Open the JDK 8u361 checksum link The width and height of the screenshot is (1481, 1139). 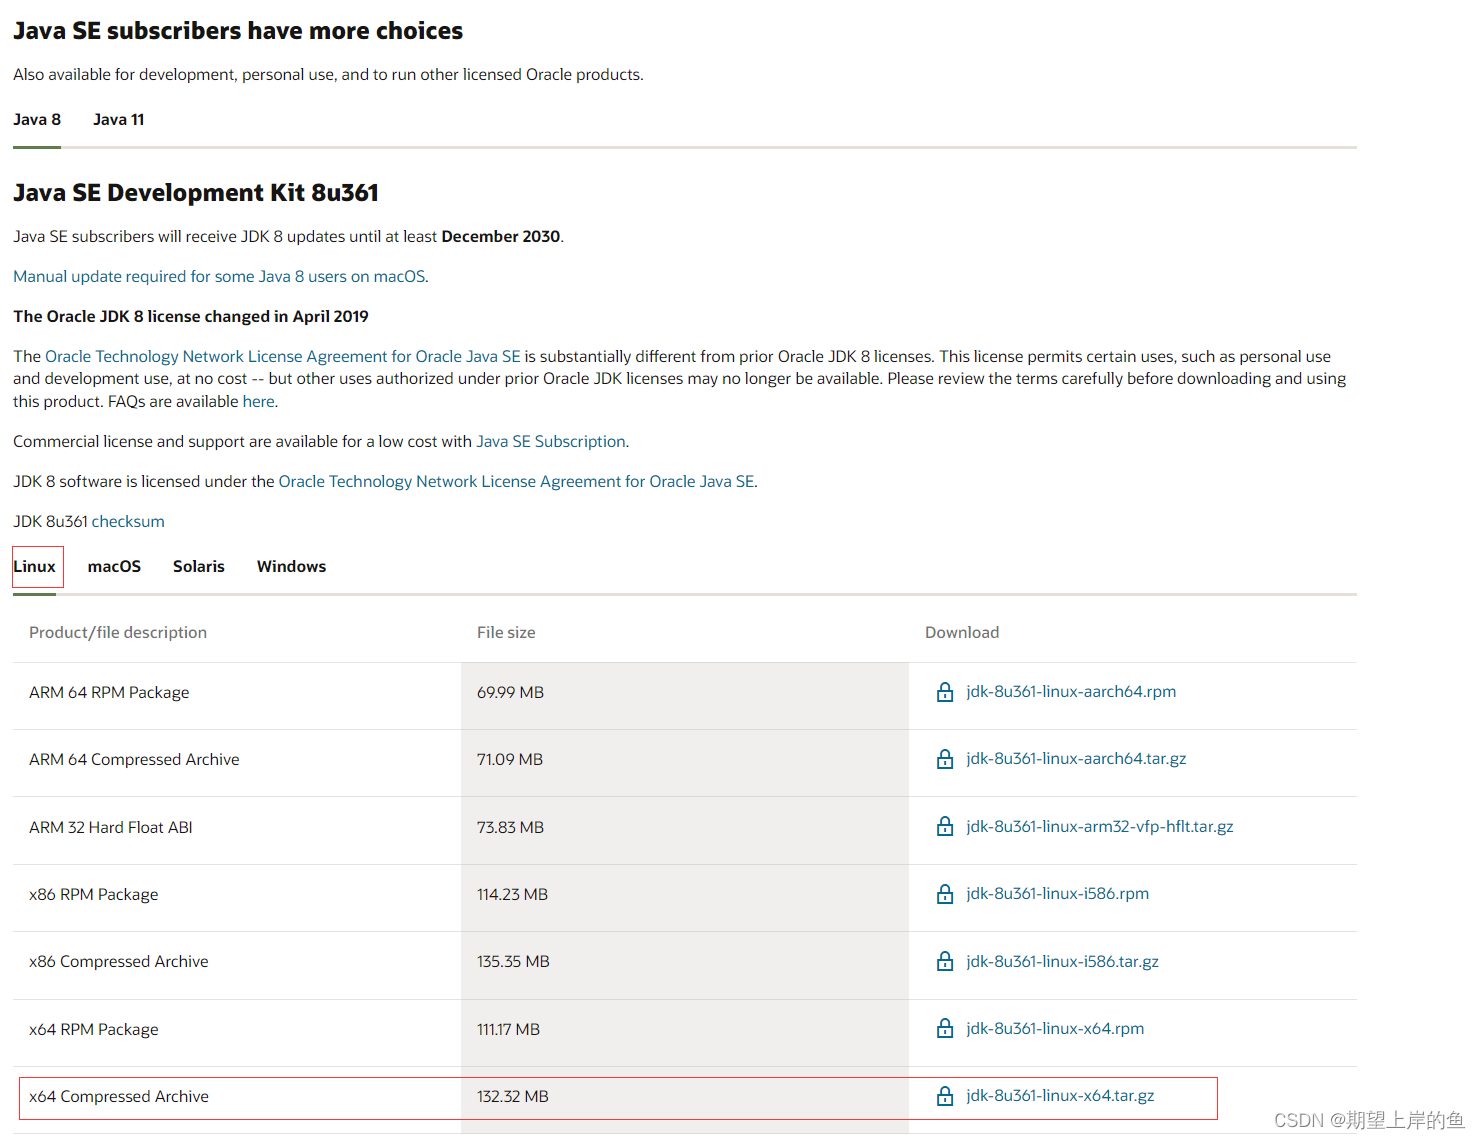click(128, 522)
